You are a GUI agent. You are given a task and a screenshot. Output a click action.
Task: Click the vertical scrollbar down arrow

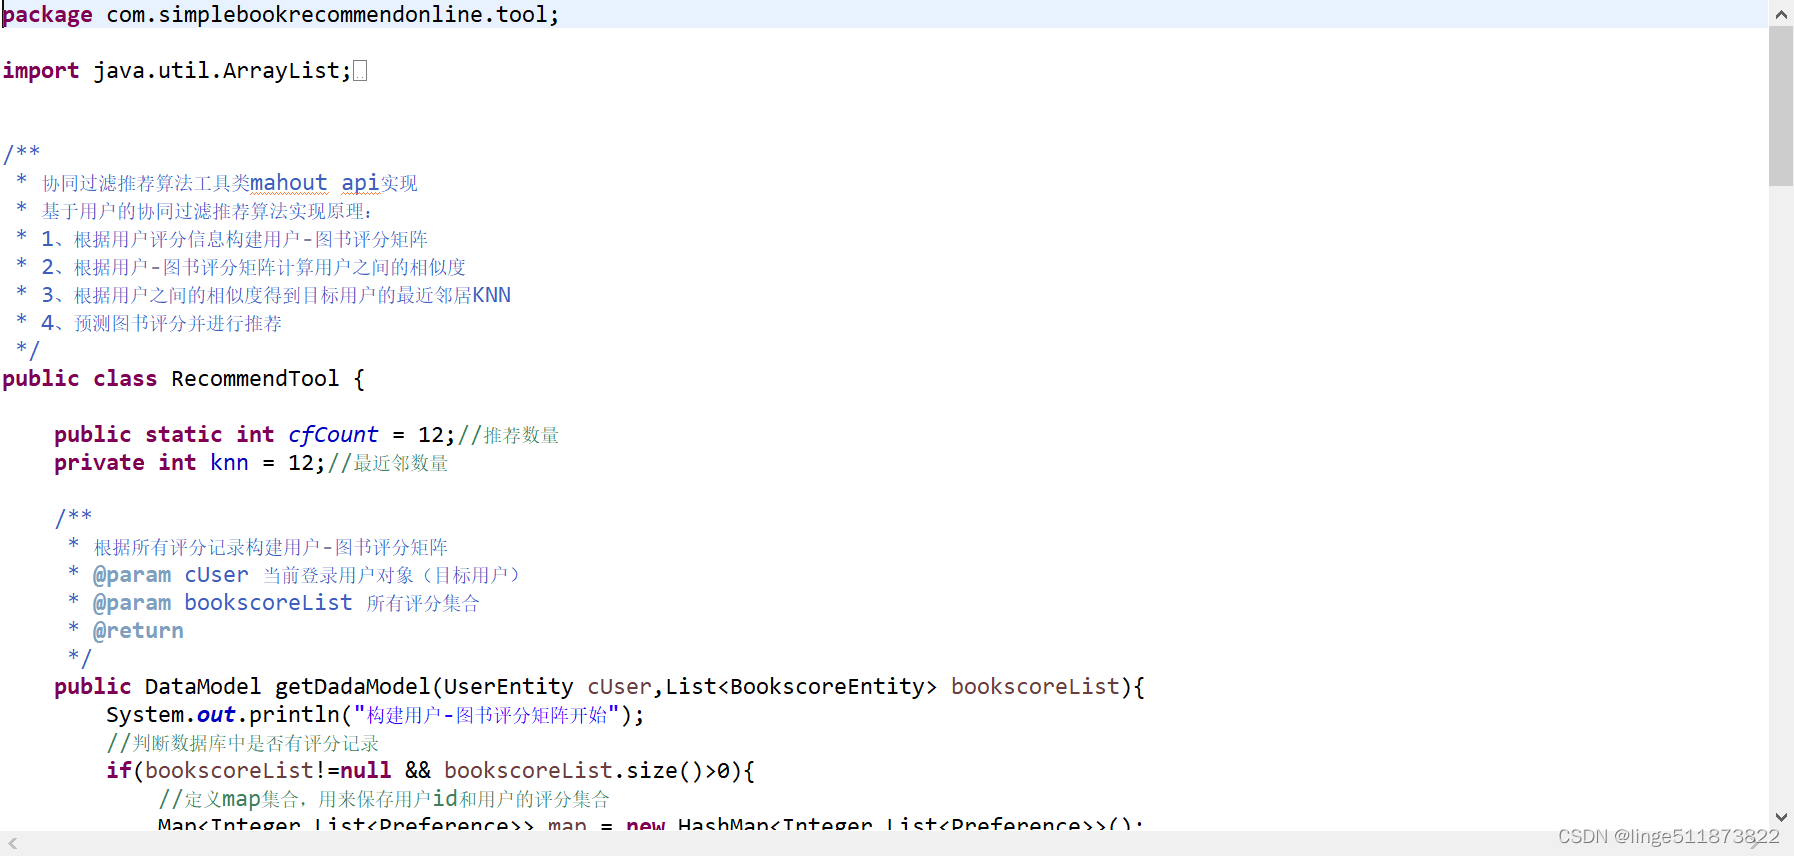[1781, 817]
